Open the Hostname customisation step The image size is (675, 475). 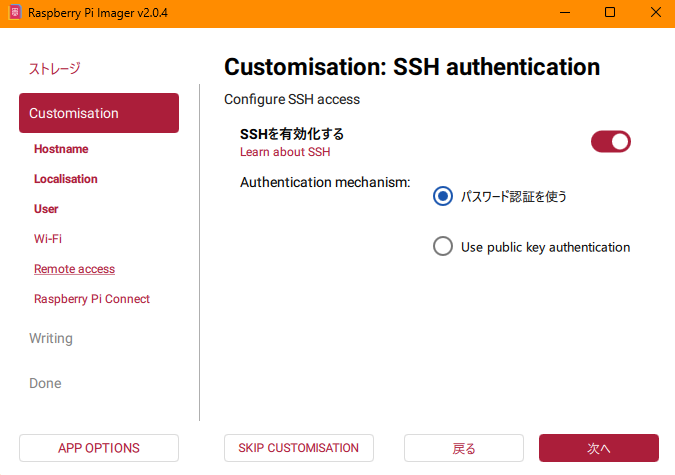coord(61,149)
